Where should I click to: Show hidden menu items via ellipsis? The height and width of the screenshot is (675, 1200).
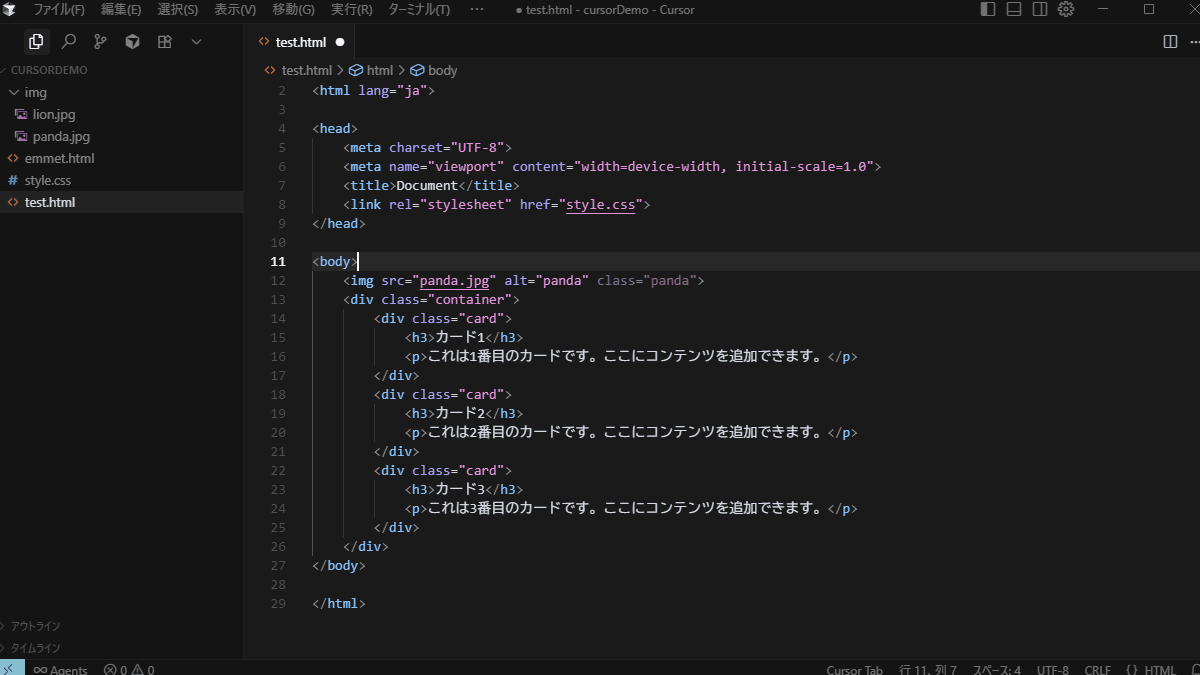tap(476, 9)
